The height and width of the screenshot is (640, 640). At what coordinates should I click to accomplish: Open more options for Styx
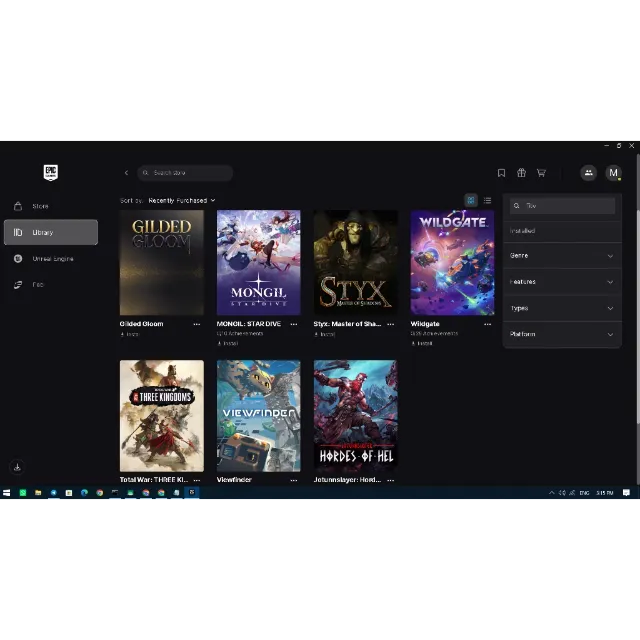(391, 324)
